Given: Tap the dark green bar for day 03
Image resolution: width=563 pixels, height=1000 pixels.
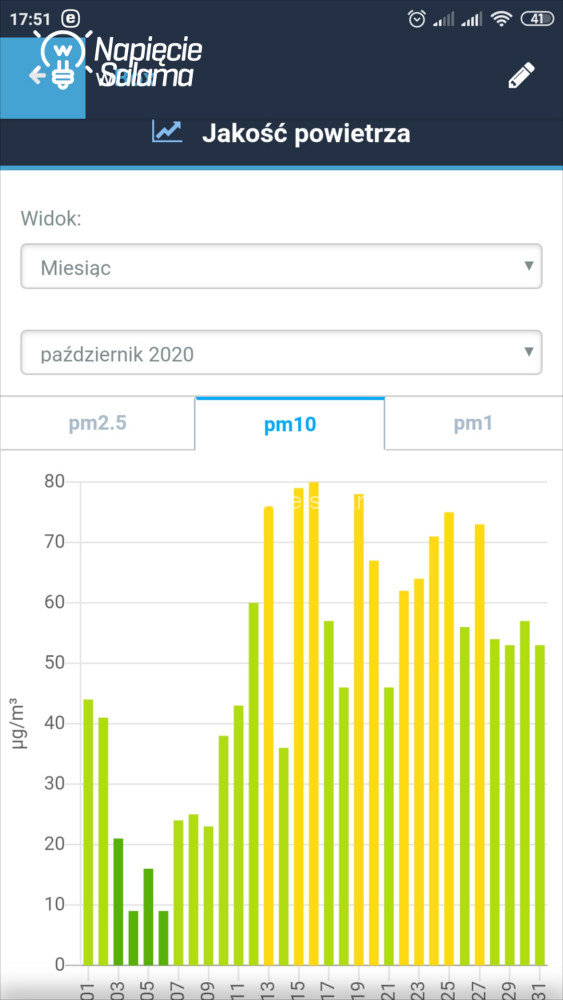Looking at the screenshot, I should pos(118,901).
